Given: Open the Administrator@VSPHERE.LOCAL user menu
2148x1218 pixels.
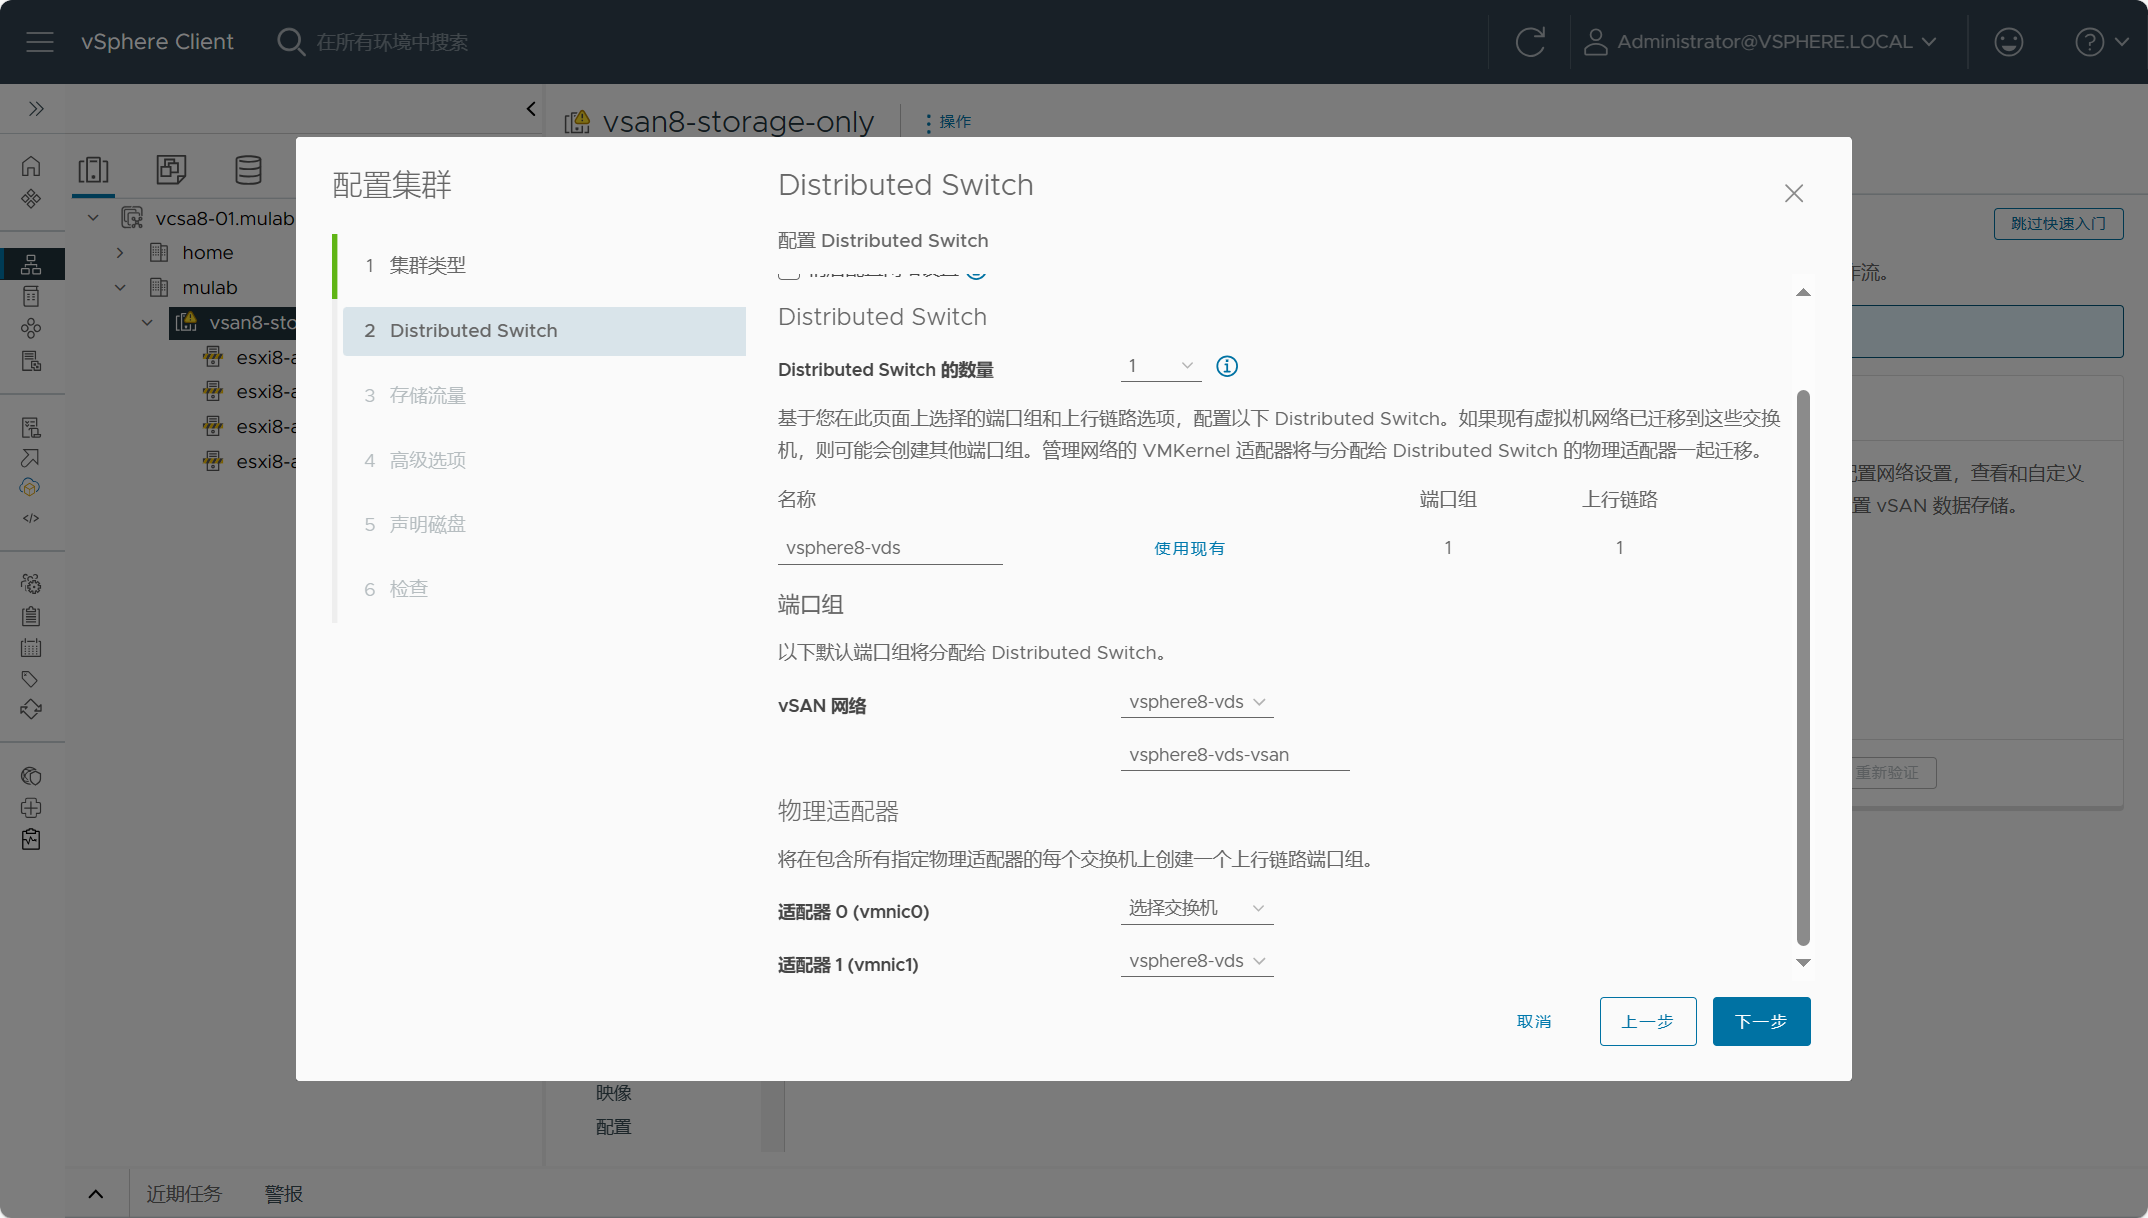Looking at the screenshot, I should (x=1760, y=42).
